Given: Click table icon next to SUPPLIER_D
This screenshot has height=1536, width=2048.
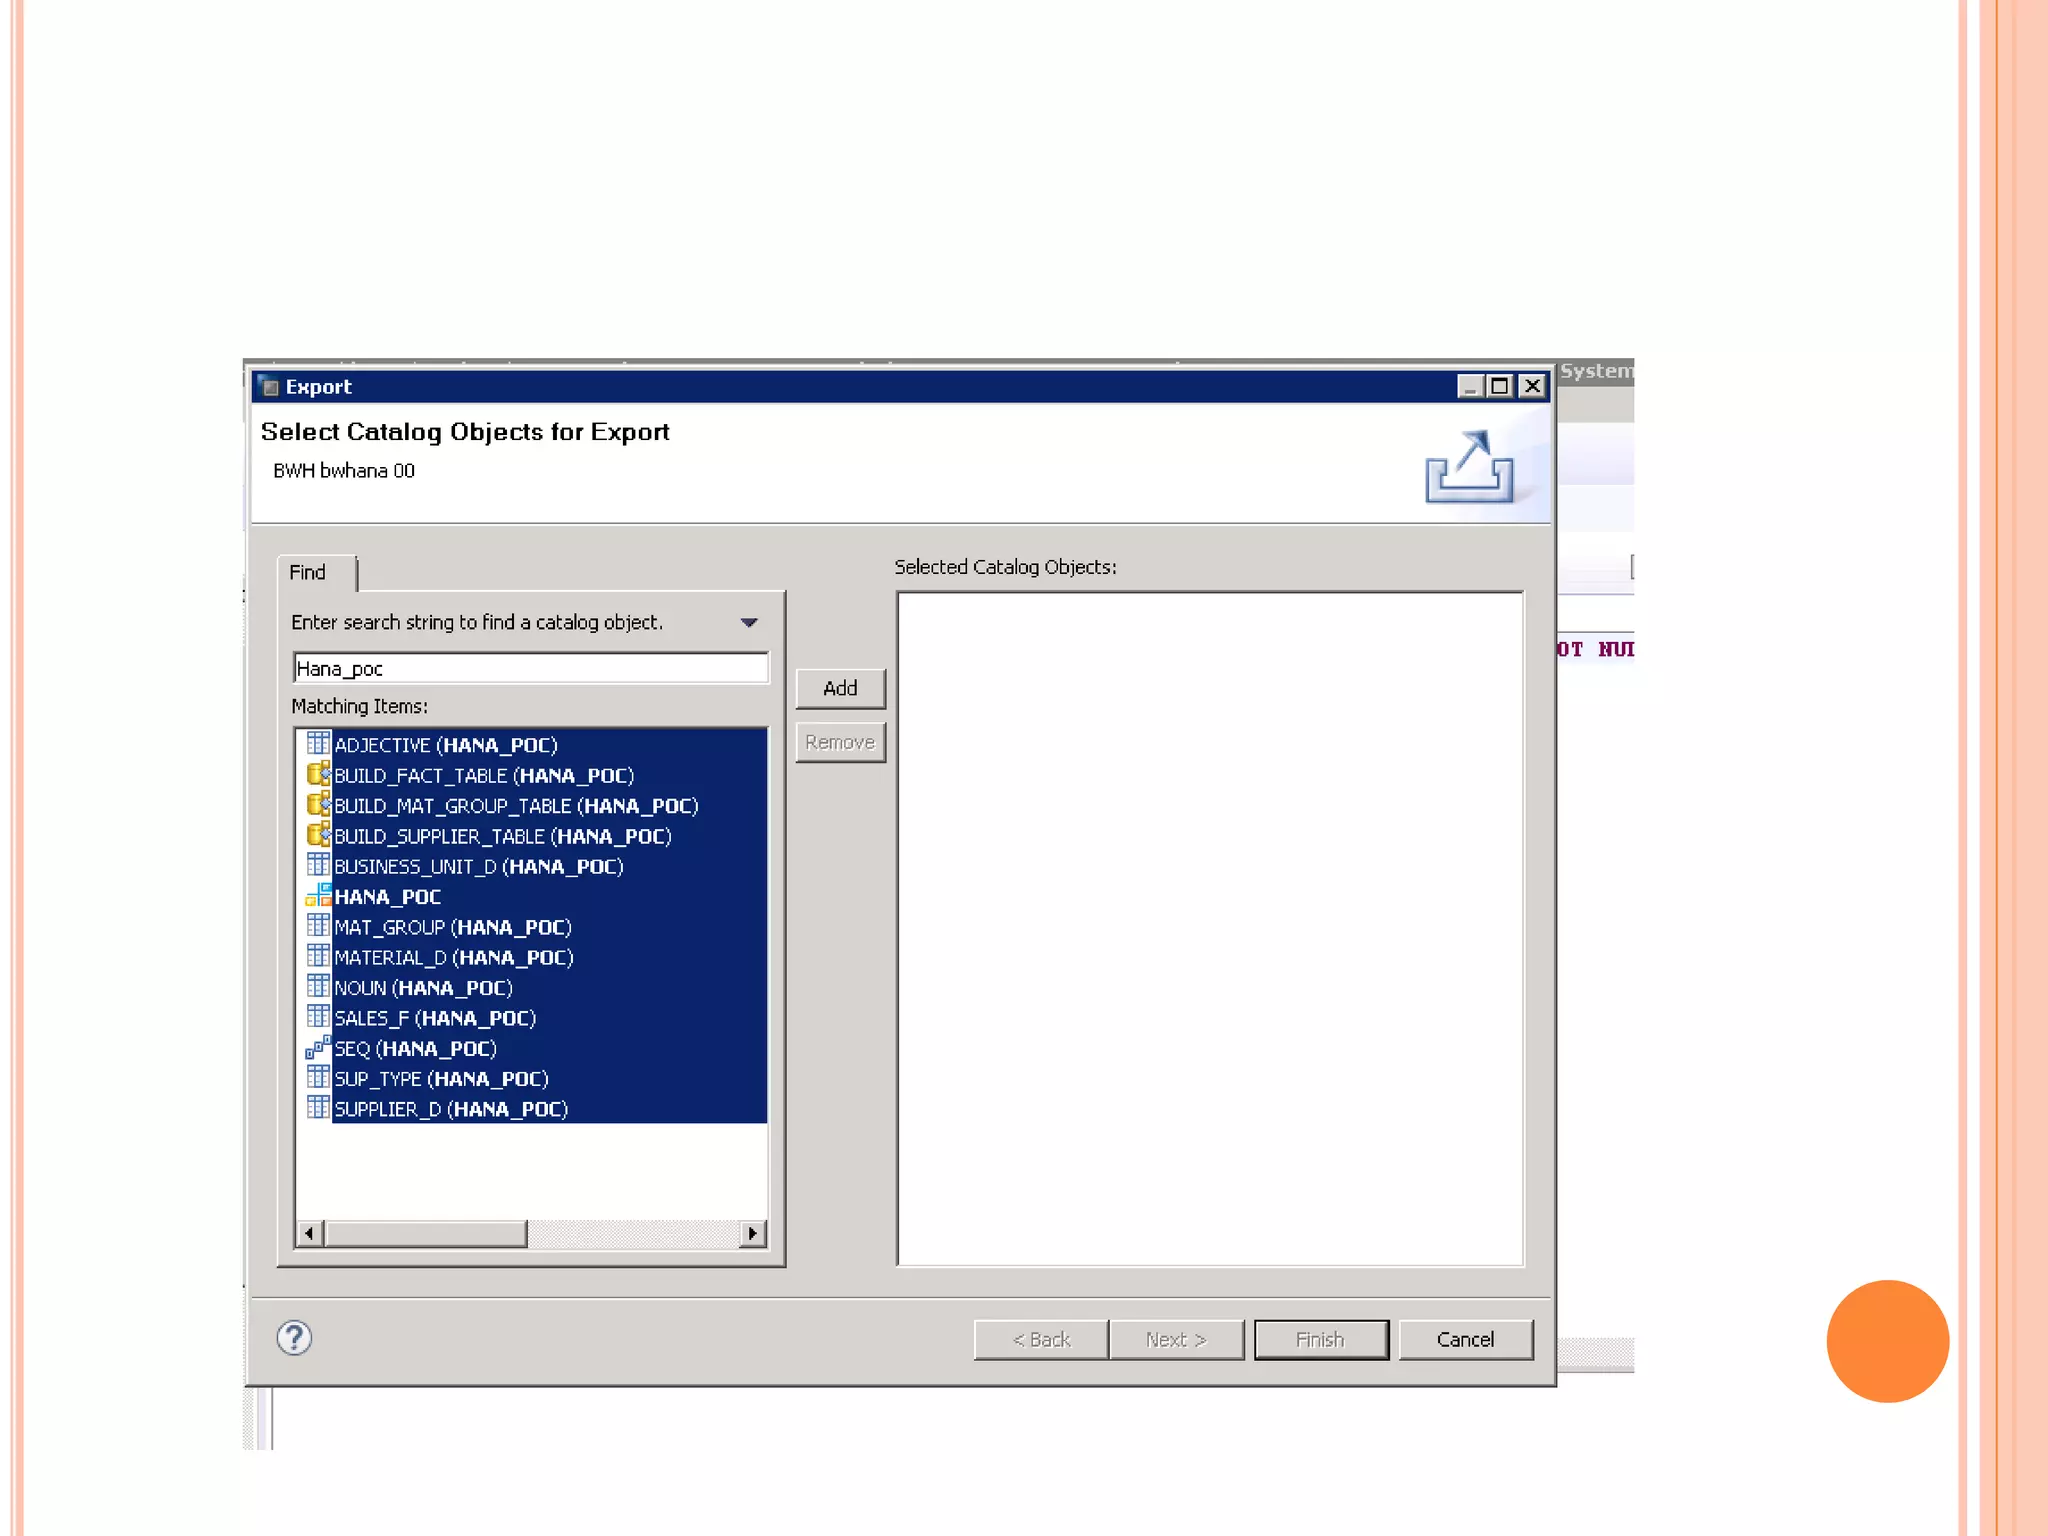Looking at the screenshot, I should tap(318, 1108).
